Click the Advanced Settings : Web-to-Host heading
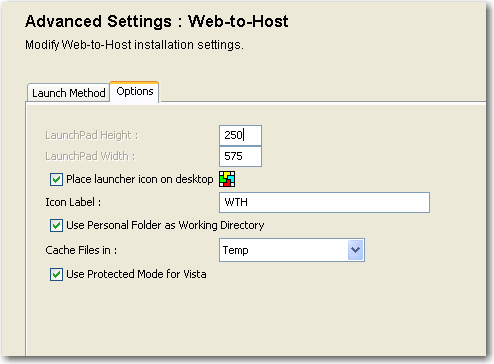 157,22
